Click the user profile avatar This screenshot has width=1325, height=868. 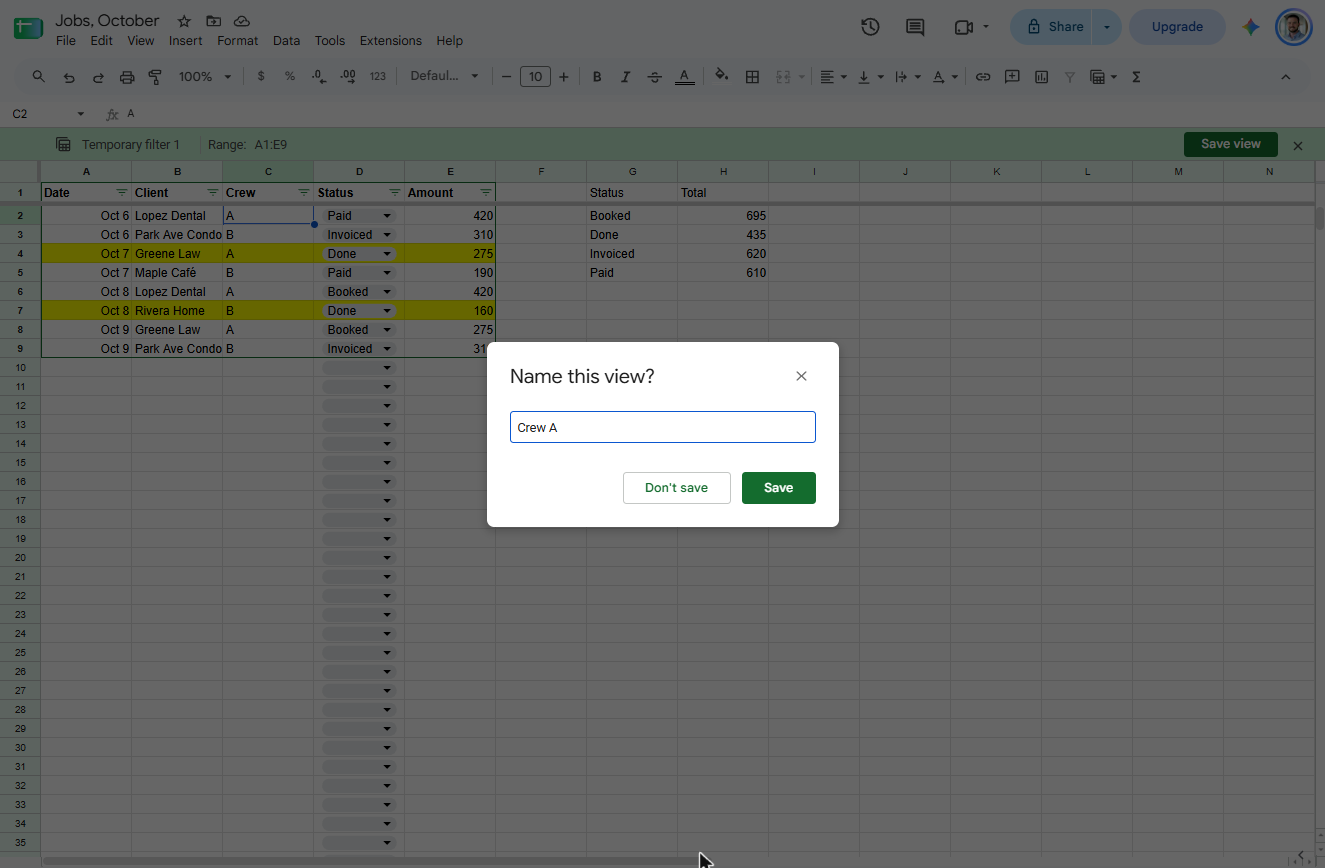click(1294, 27)
